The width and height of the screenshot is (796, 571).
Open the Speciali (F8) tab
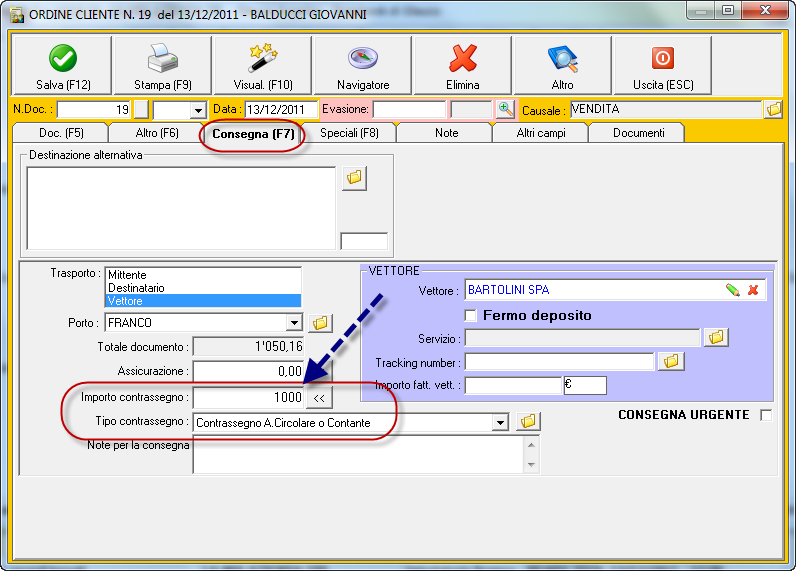[349, 133]
